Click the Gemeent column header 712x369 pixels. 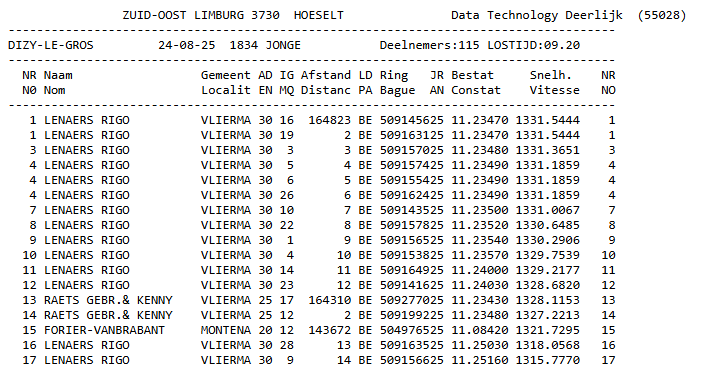pyautogui.click(x=226, y=75)
